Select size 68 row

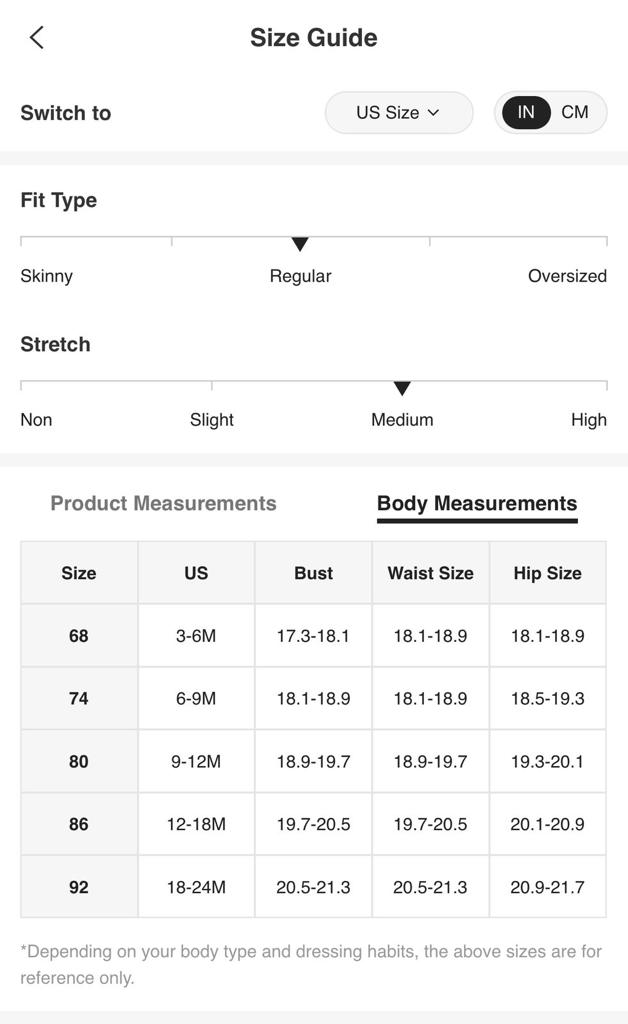pyautogui.click(x=79, y=636)
